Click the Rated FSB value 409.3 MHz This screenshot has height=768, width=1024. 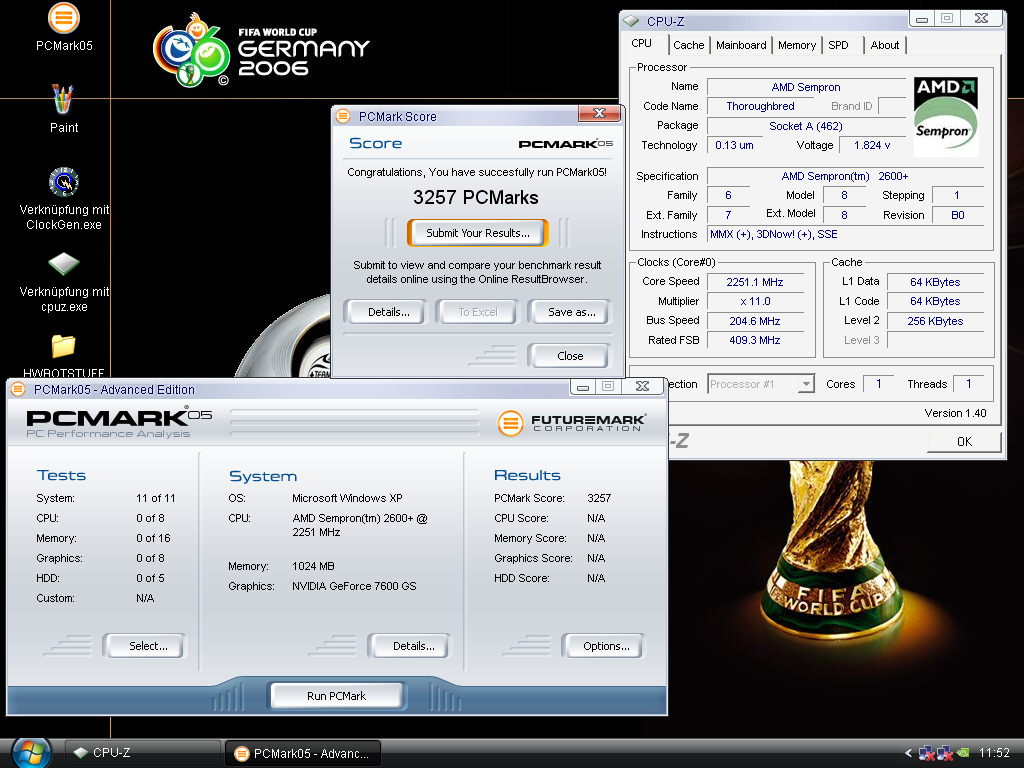tap(754, 340)
